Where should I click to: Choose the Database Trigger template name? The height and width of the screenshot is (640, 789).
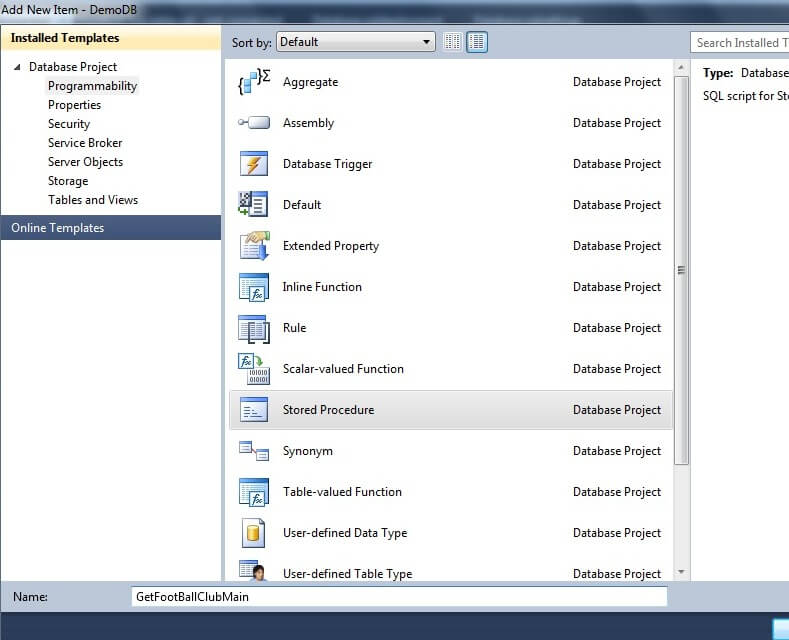328,164
